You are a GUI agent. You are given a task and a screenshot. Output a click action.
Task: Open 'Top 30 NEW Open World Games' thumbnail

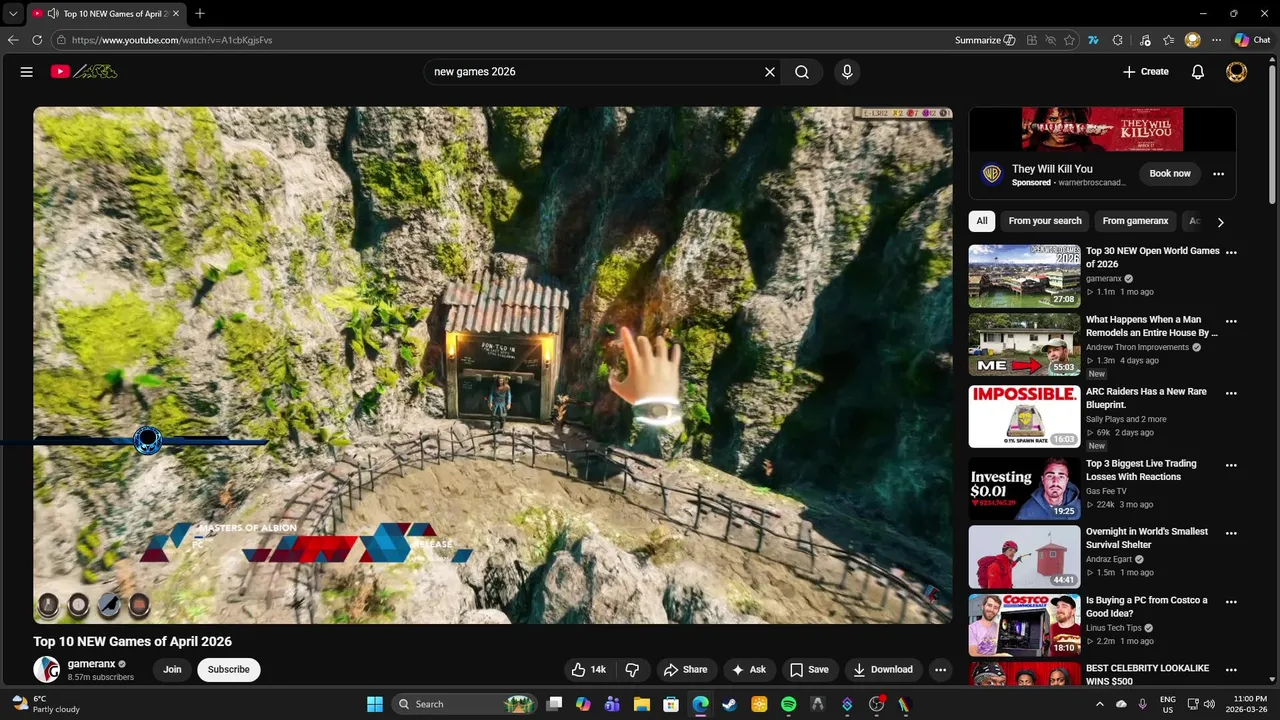pyautogui.click(x=1024, y=276)
